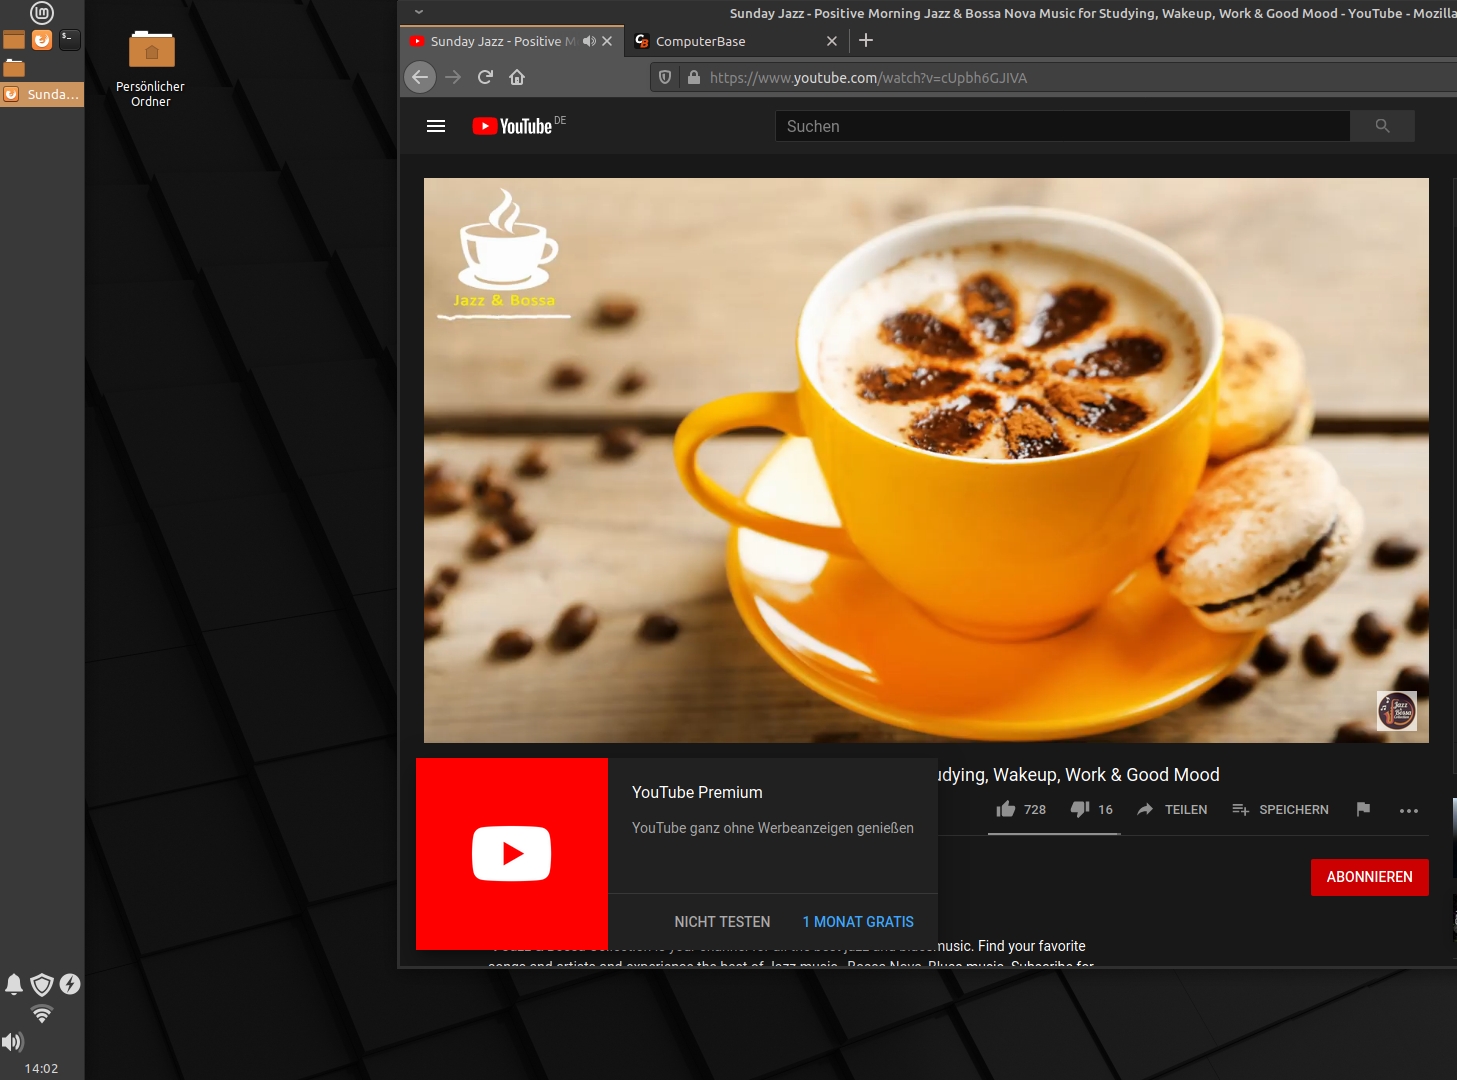Open the file manager launcher in the panel
1457x1080 pixels.
point(14,68)
